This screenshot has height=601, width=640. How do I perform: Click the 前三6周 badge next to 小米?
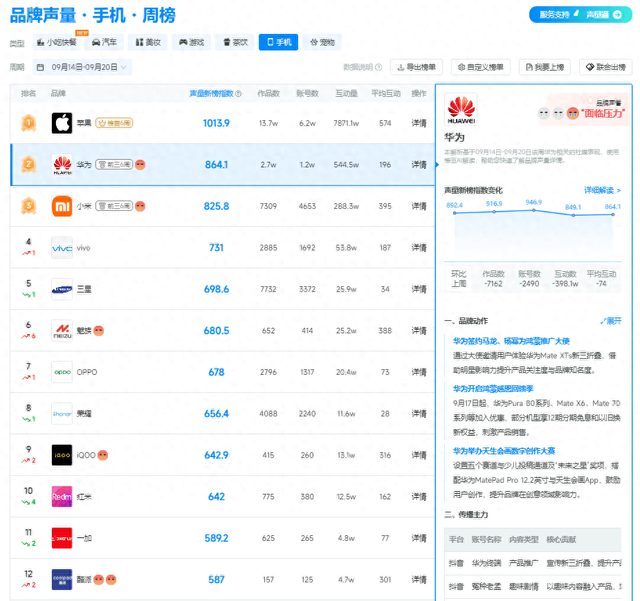pos(114,206)
